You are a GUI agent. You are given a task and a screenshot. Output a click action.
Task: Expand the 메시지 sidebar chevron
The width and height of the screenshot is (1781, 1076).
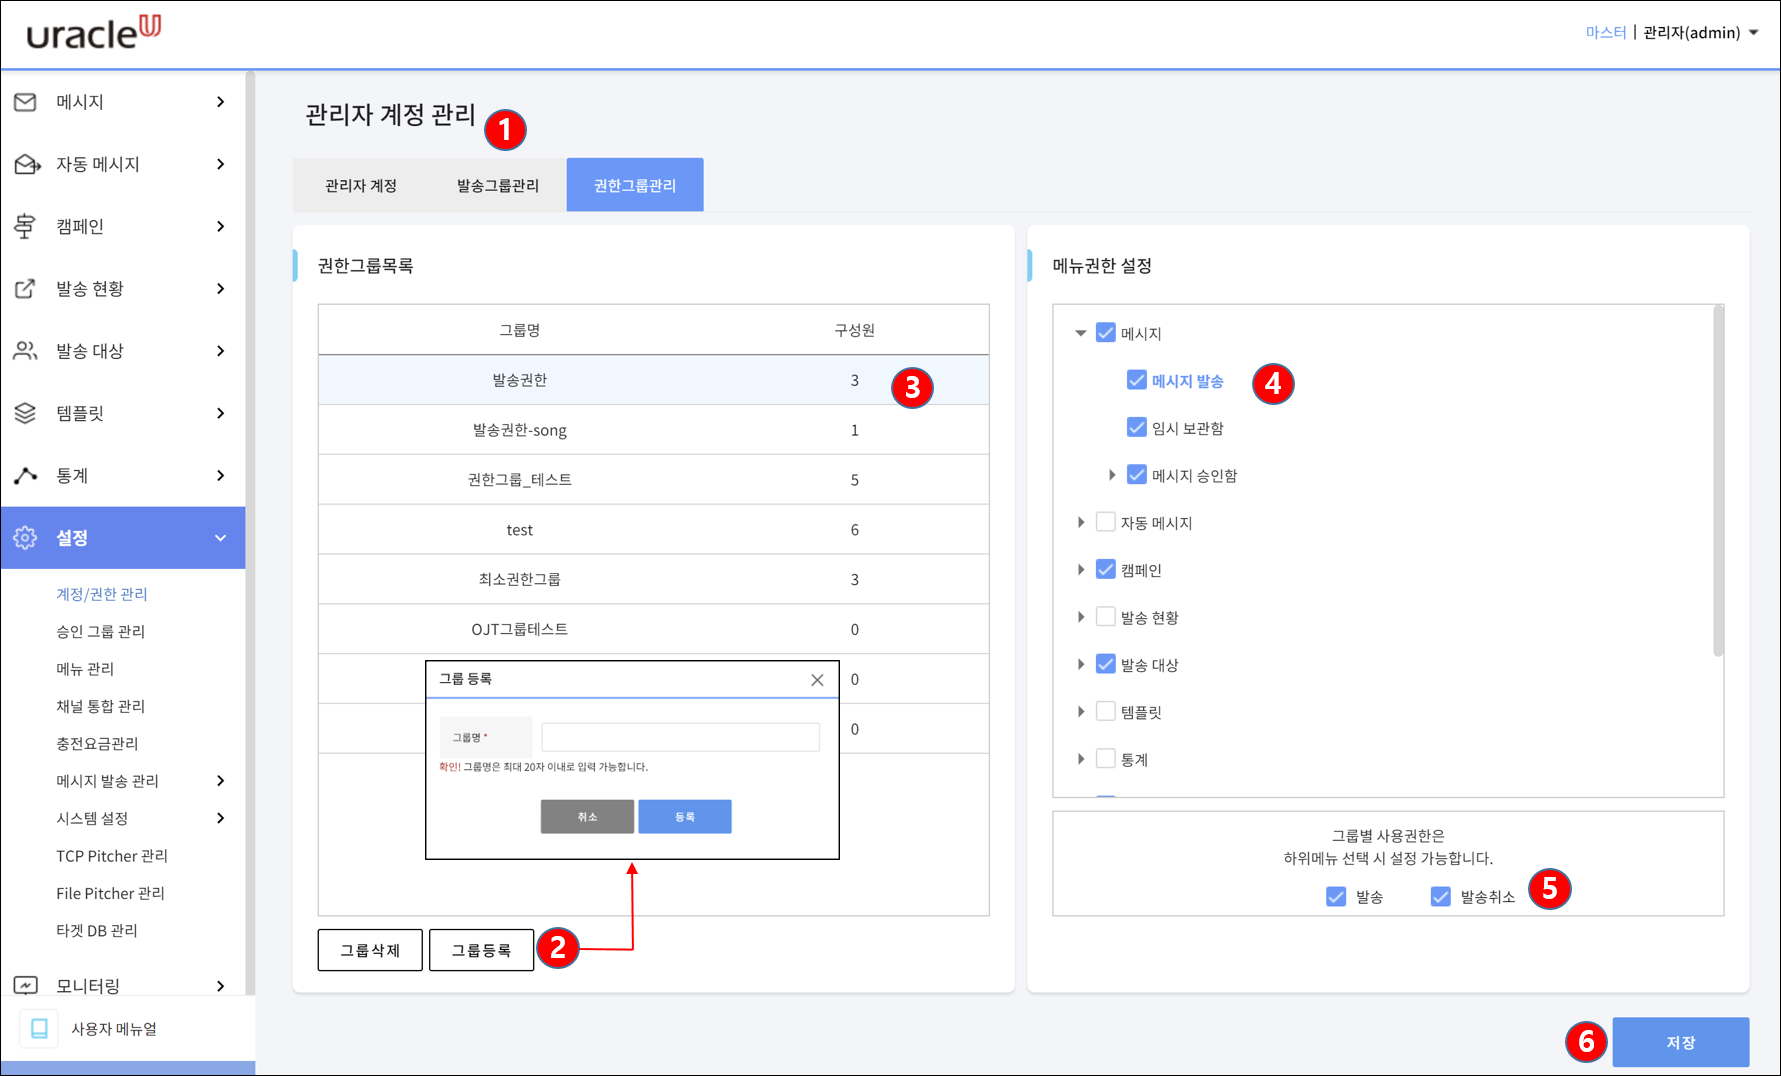point(221,102)
